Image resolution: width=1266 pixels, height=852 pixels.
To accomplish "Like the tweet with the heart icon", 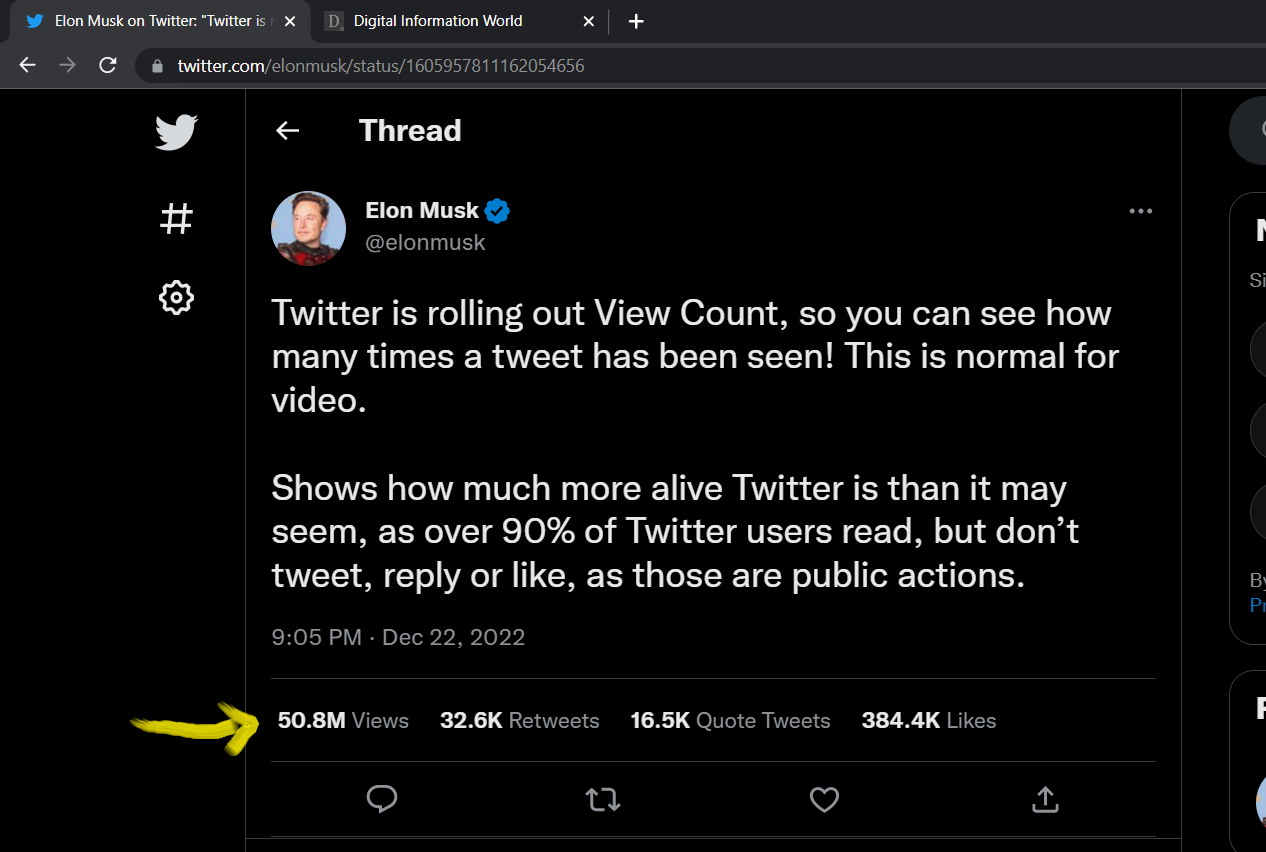I will [824, 799].
